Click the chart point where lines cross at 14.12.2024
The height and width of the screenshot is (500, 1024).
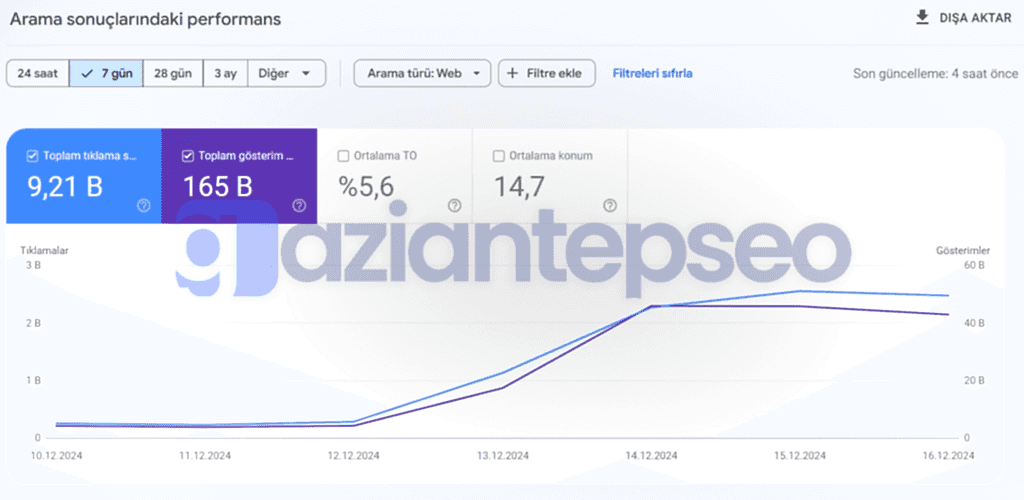click(652, 306)
